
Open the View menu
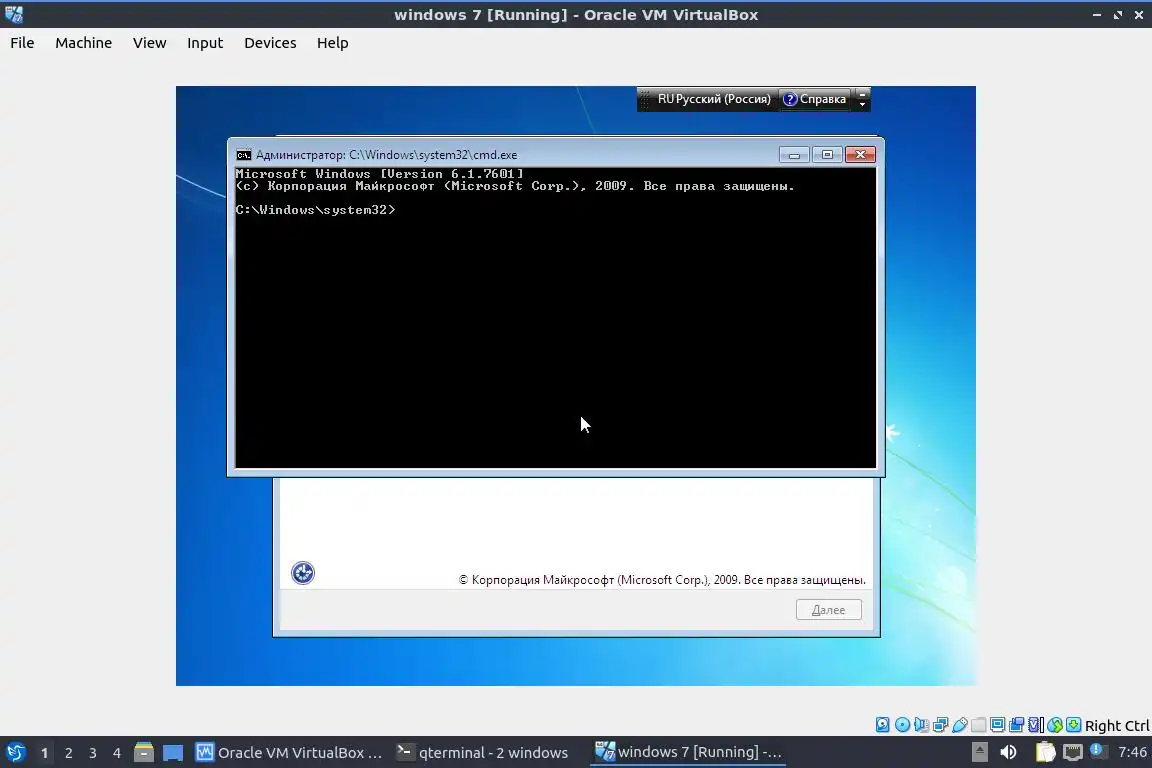pyautogui.click(x=149, y=43)
